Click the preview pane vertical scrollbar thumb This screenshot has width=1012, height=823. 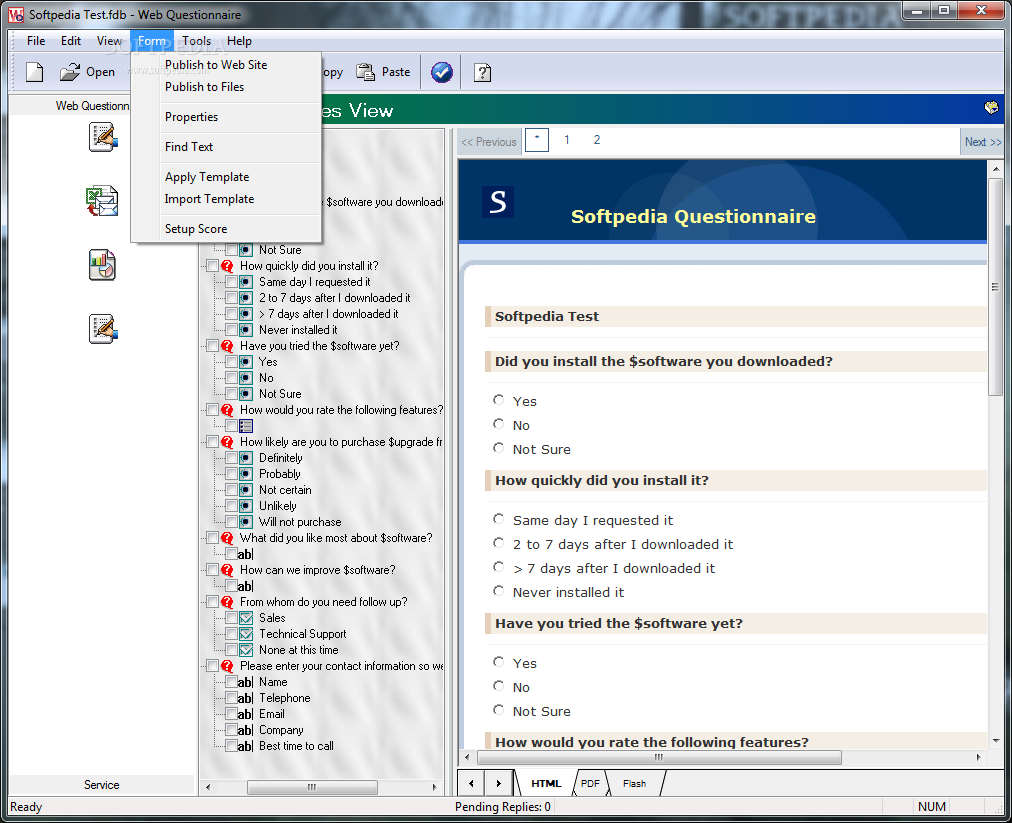tap(995, 287)
